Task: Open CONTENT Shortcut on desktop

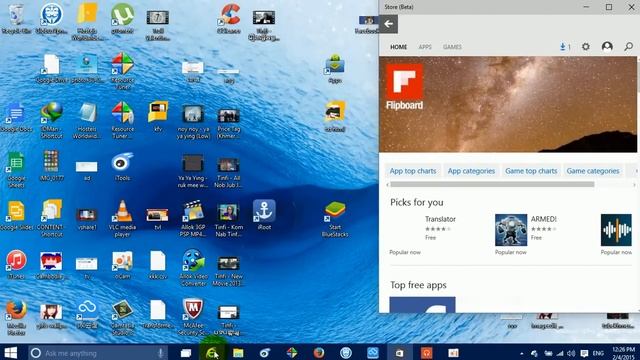Action: 52,218
